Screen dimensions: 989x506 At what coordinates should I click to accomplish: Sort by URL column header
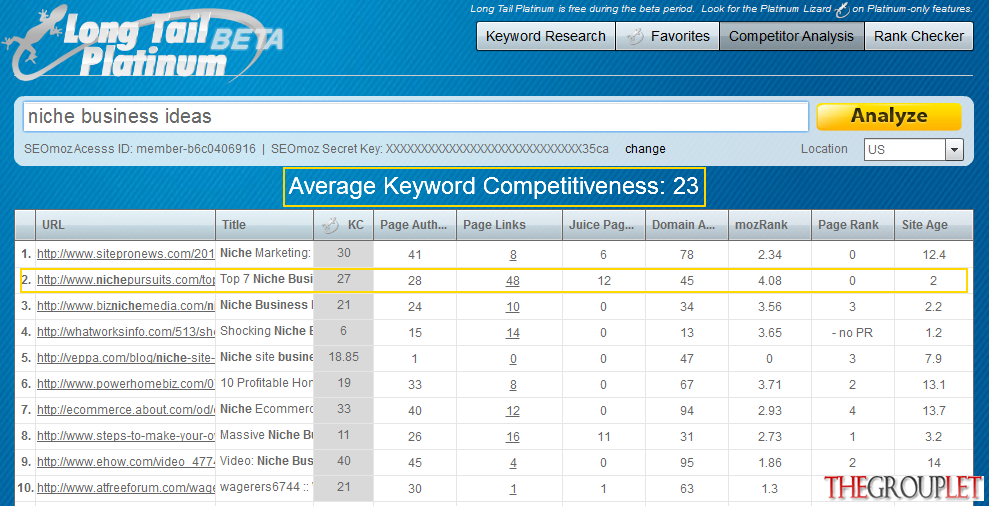click(125, 225)
